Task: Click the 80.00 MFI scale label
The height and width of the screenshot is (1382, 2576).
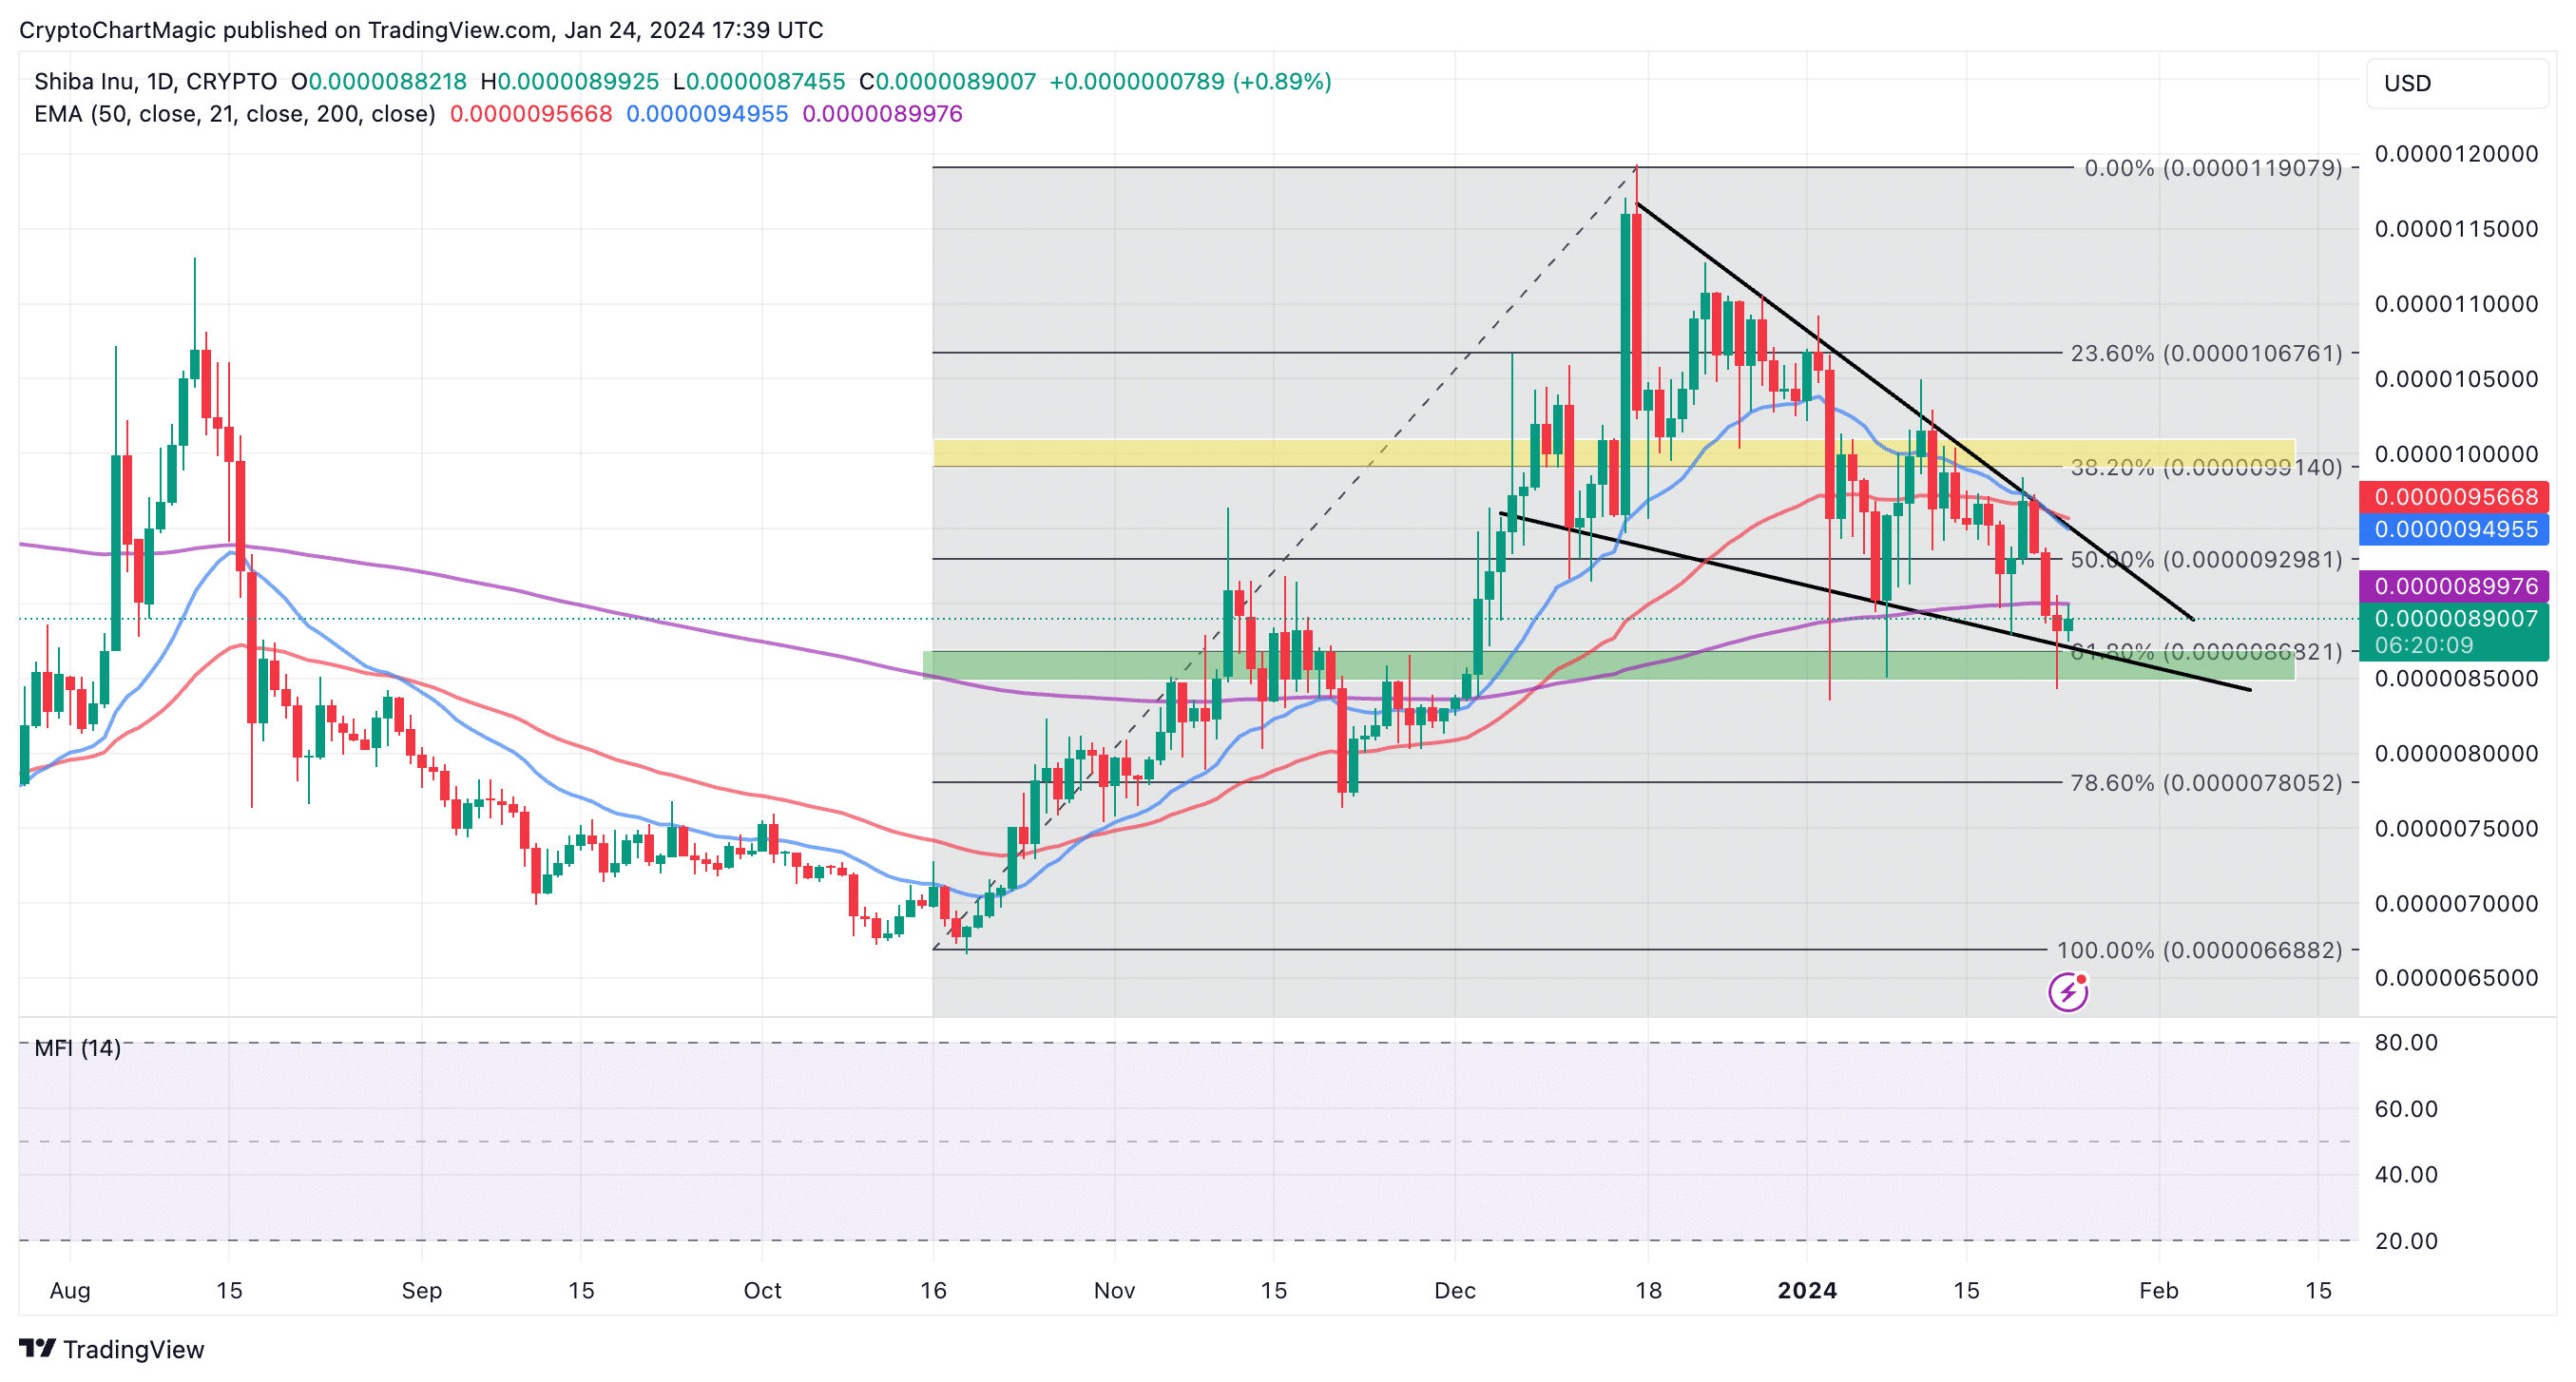Action: point(2406,1043)
